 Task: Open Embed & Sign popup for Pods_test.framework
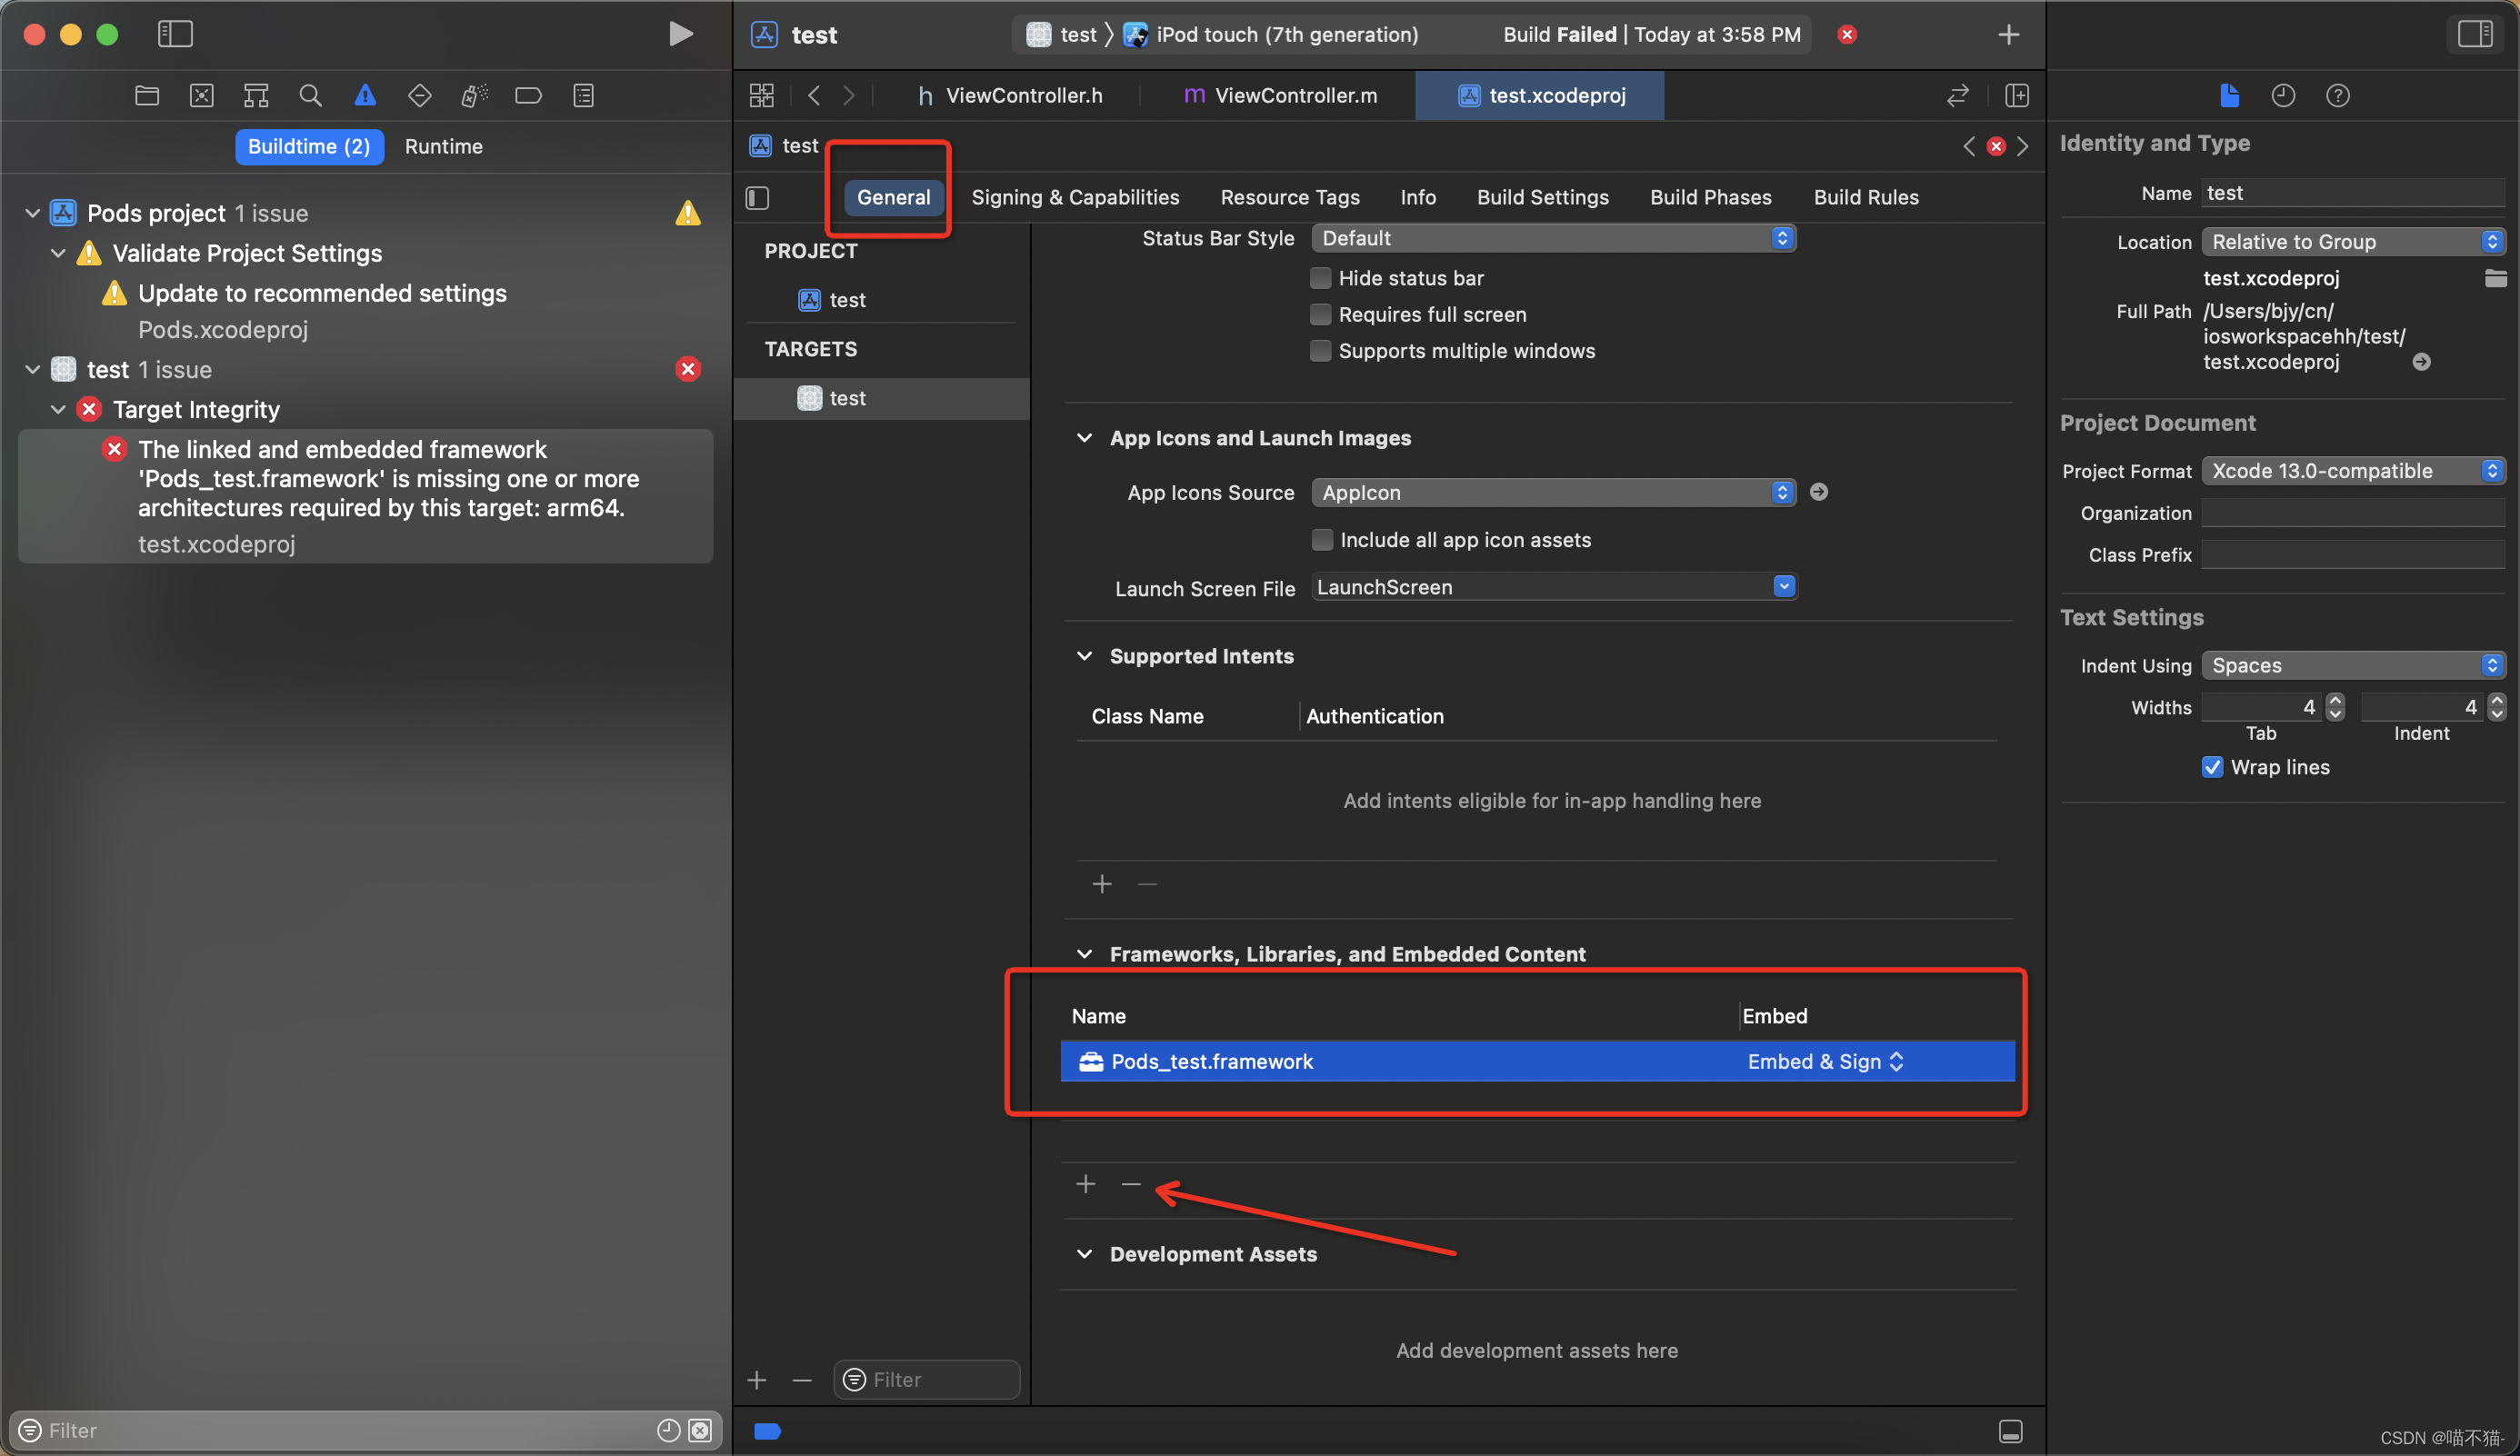pyautogui.click(x=1825, y=1061)
